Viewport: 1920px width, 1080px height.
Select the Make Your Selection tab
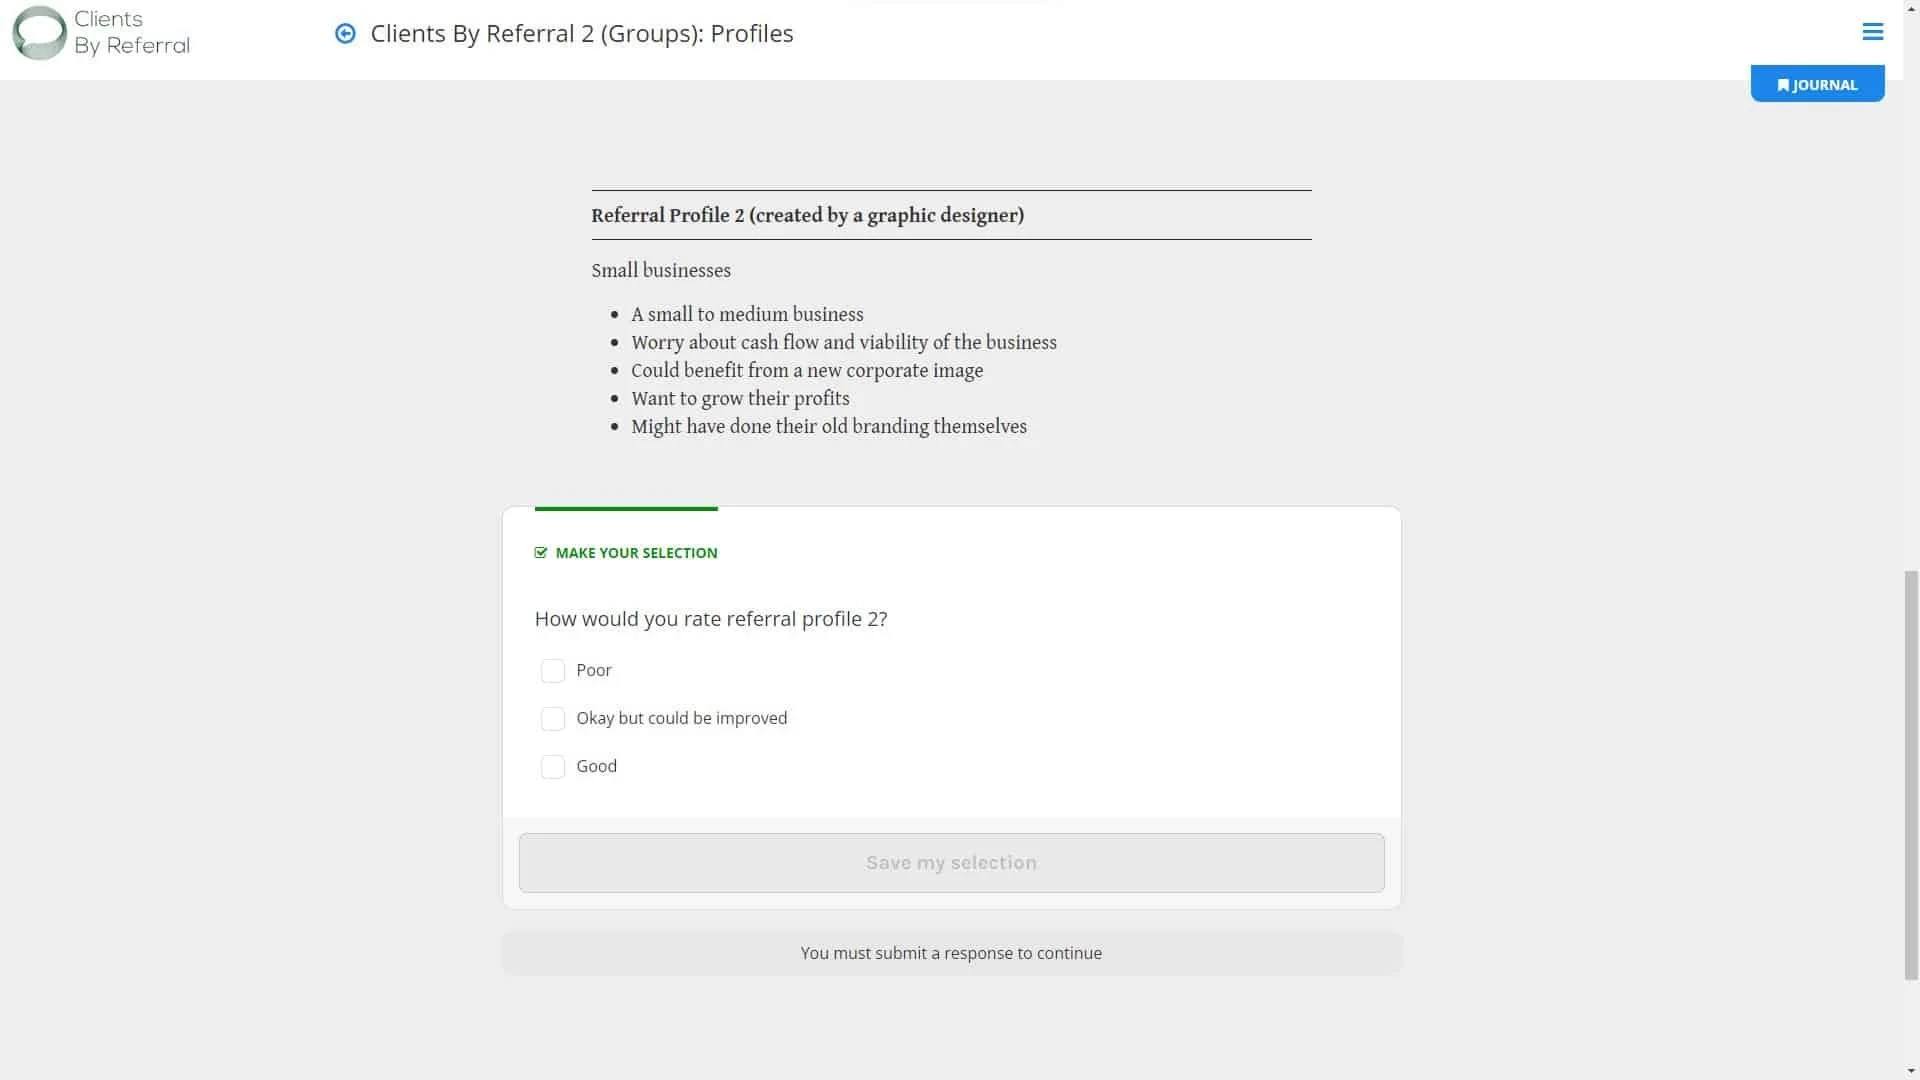(x=626, y=553)
